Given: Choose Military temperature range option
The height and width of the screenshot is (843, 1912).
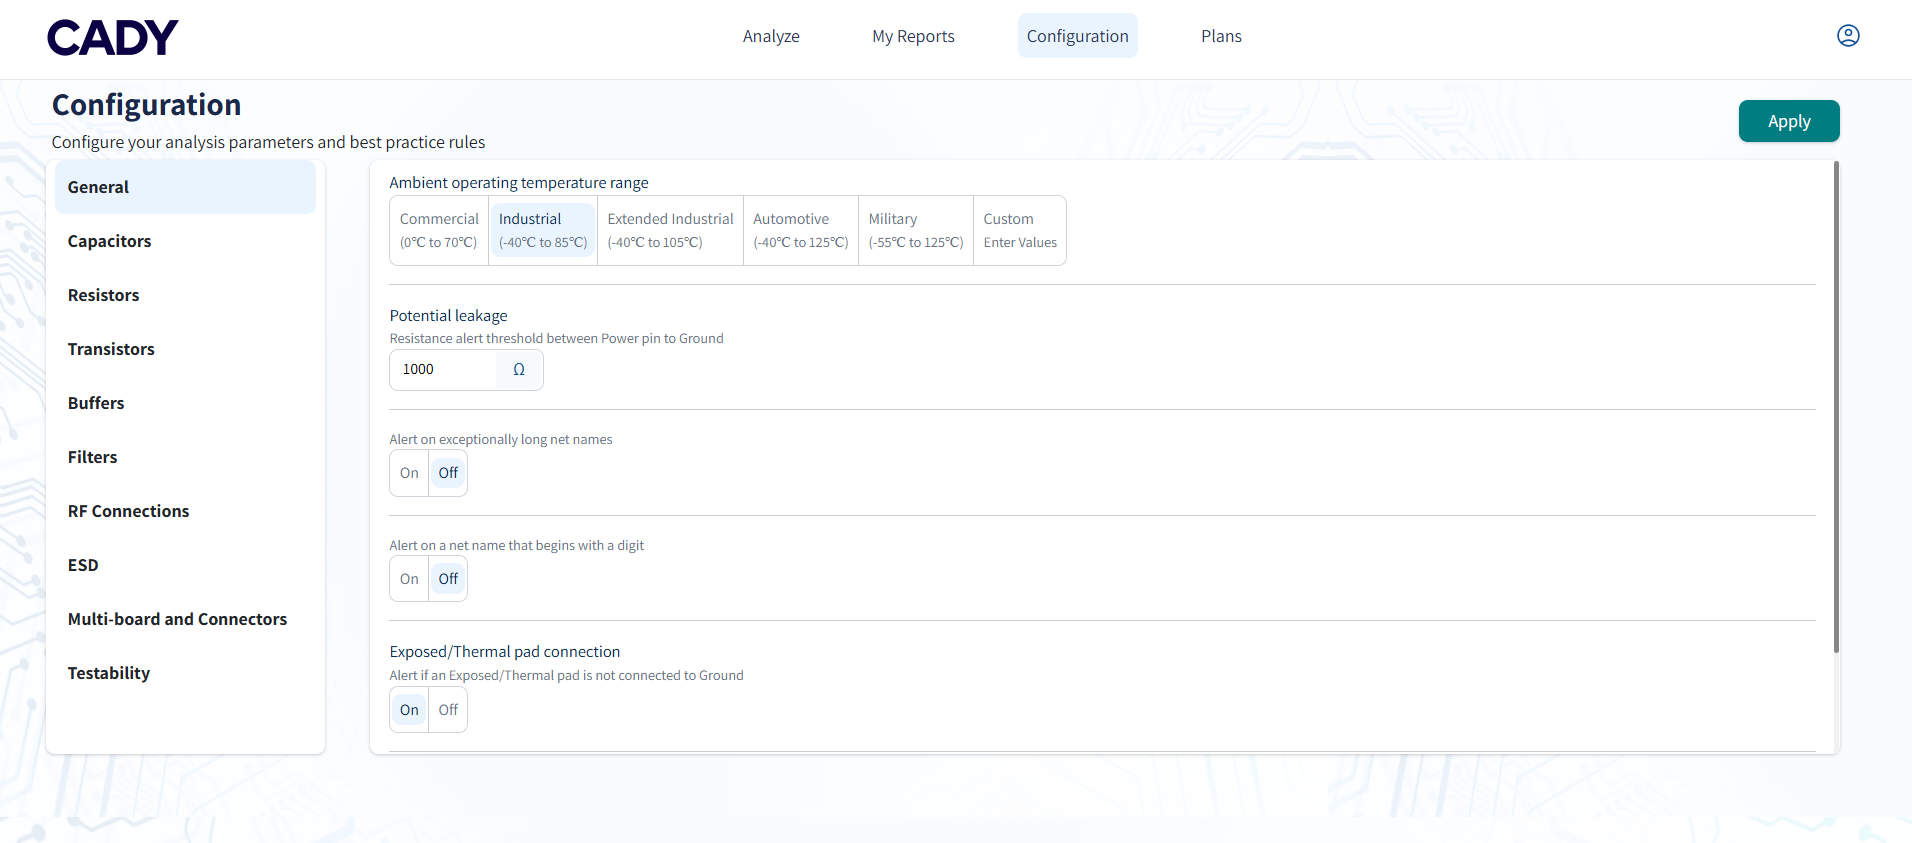Looking at the screenshot, I should click(x=915, y=230).
